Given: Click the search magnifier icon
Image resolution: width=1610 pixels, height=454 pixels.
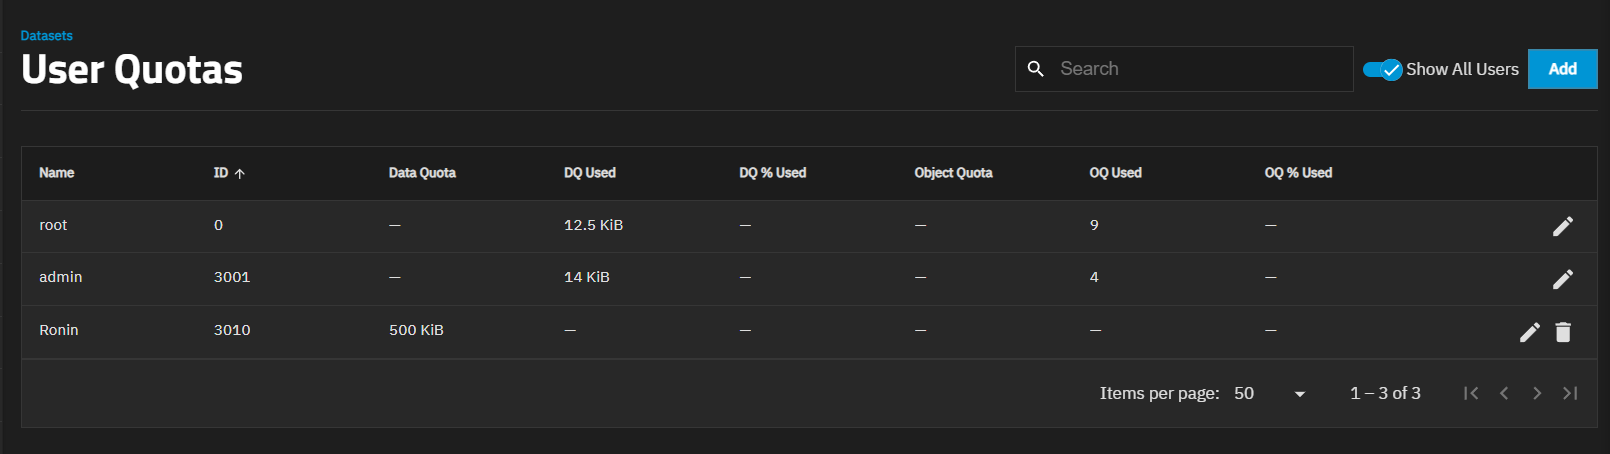Looking at the screenshot, I should point(1036,69).
